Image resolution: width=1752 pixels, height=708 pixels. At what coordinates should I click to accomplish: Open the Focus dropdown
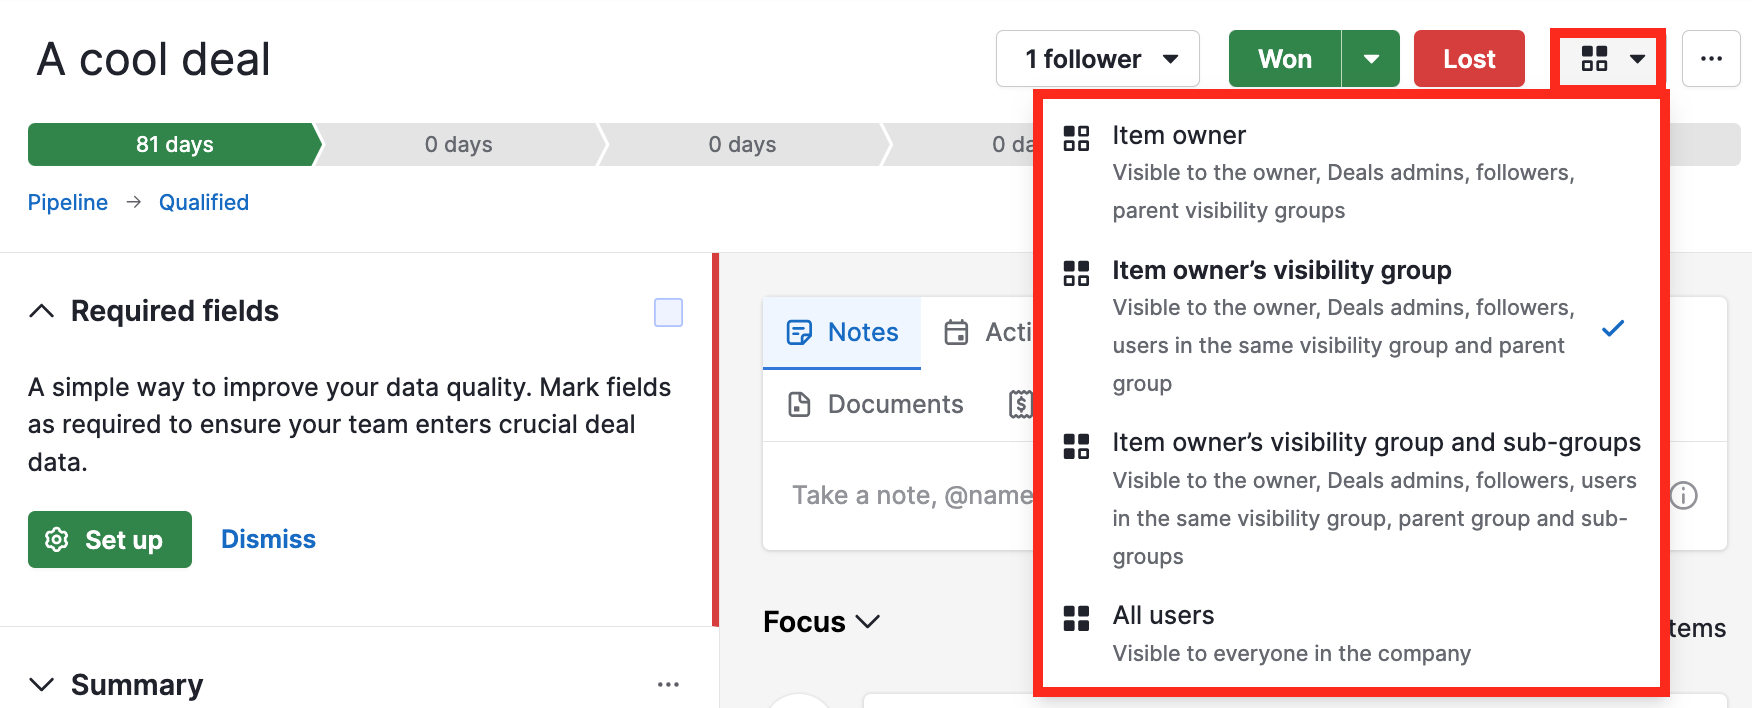click(x=869, y=621)
